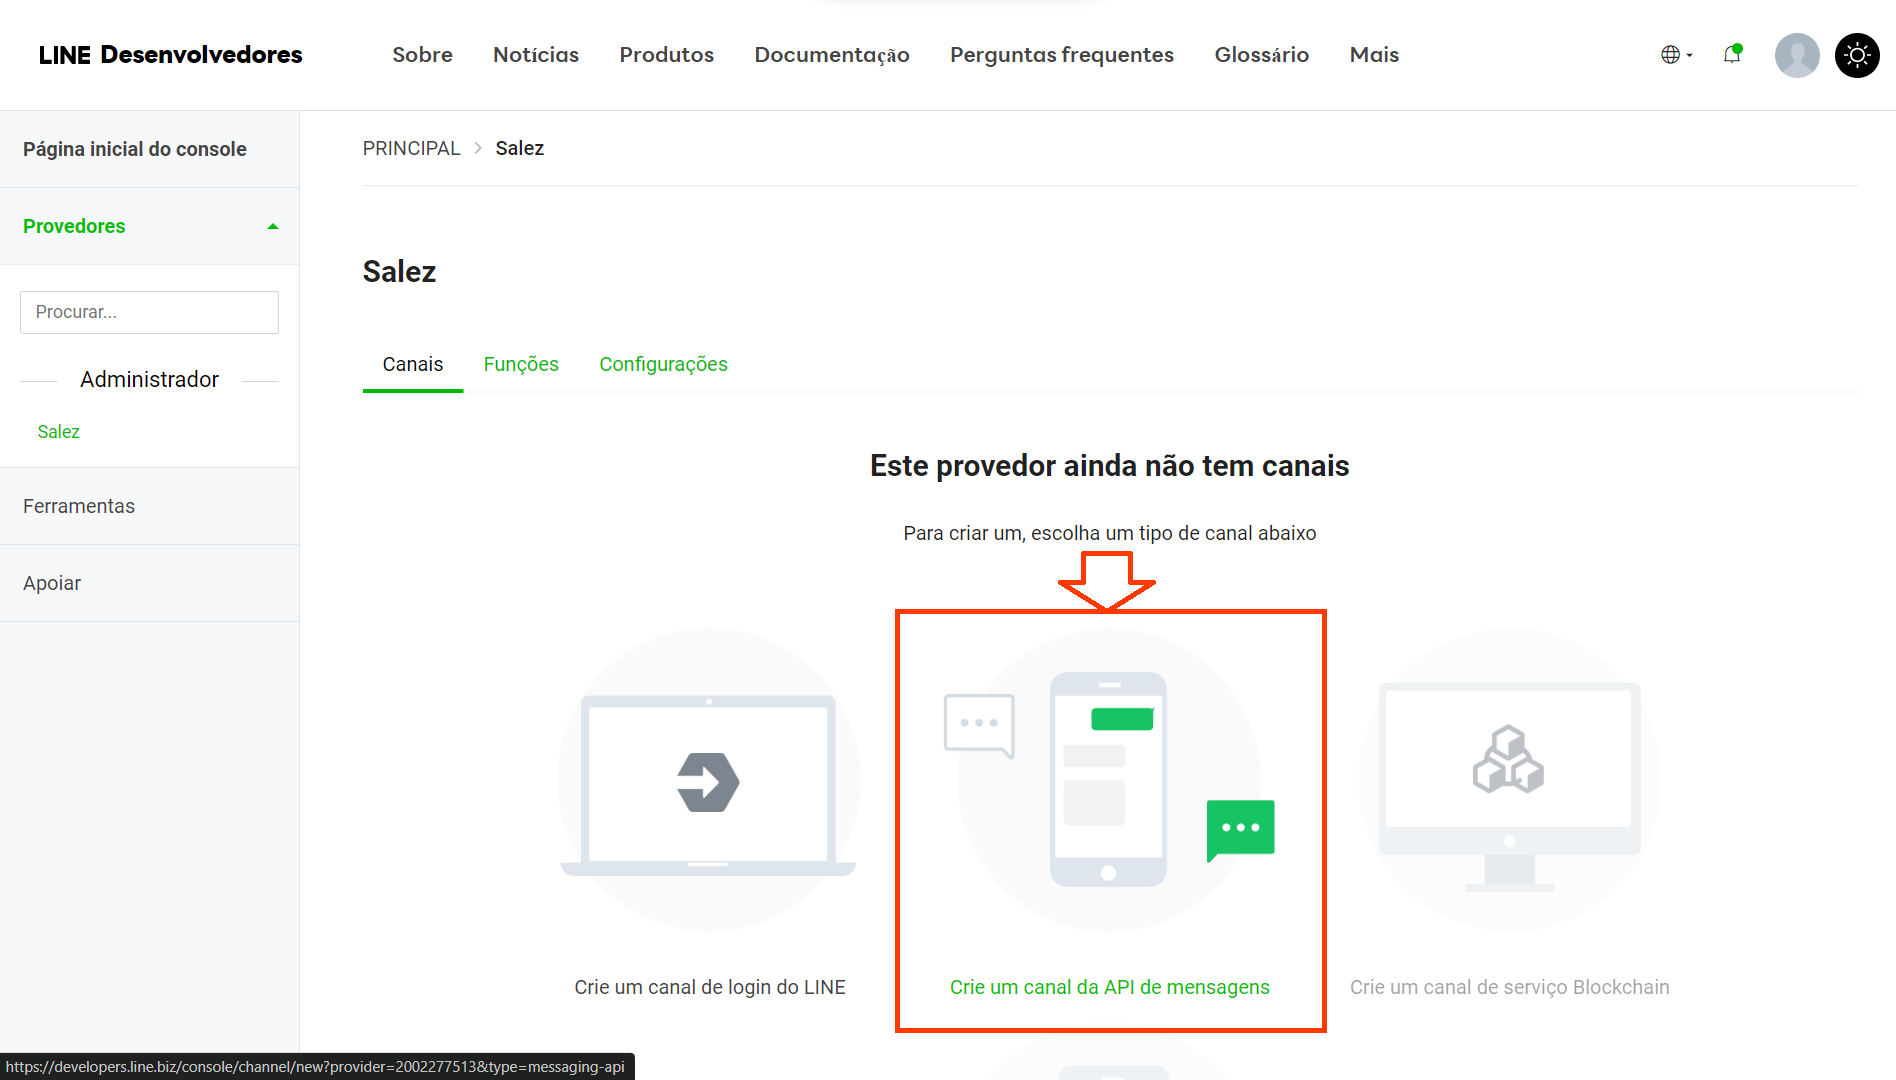Switch to the Configurações tab
This screenshot has height=1080, width=1896.
point(663,365)
